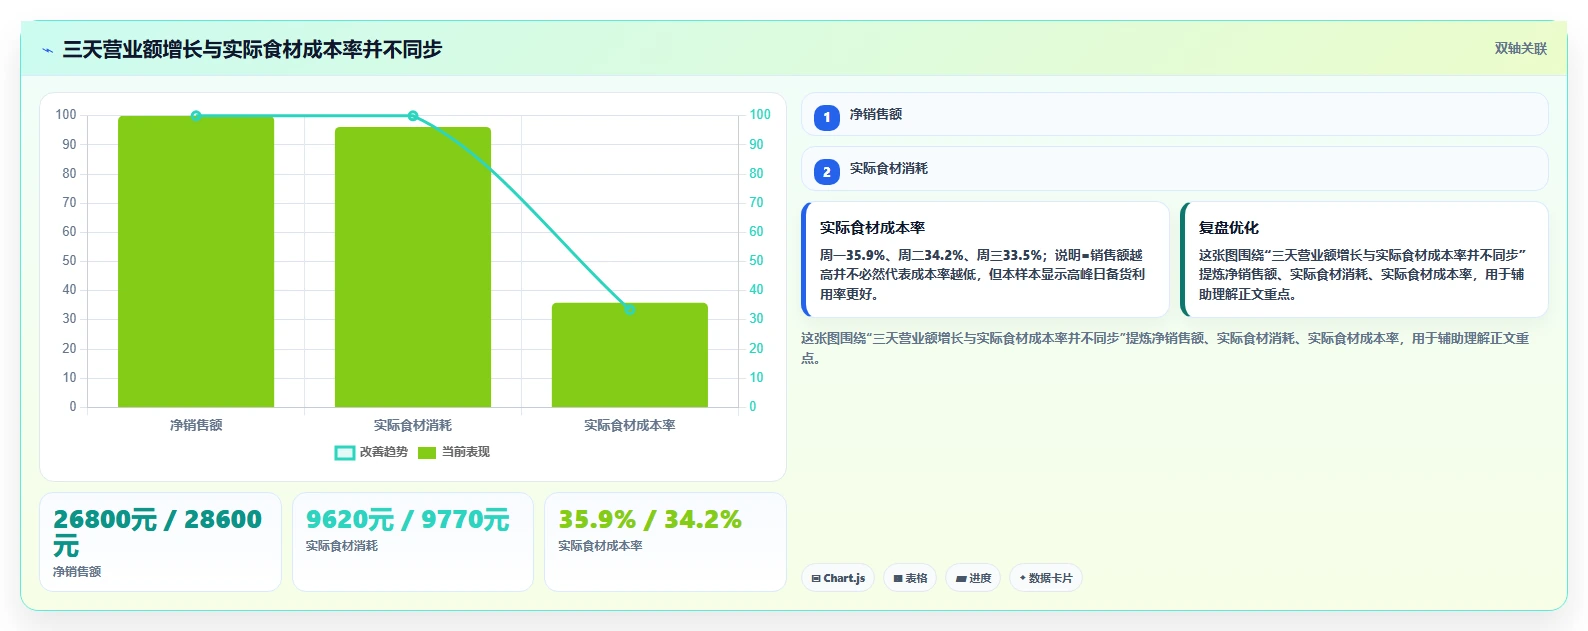Click the grey 50 tick on left axis
The image size is (1588, 631).
(x=69, y=261)
